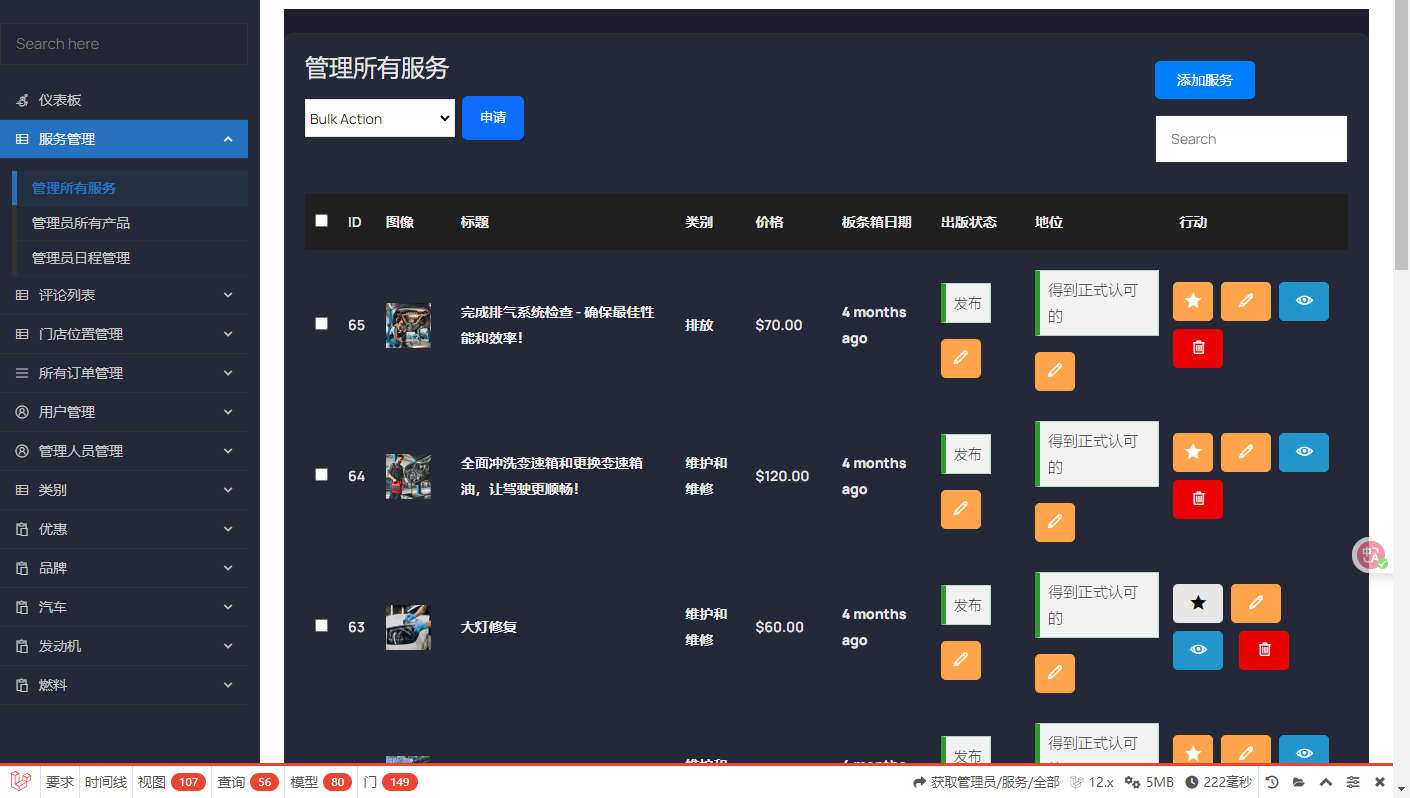Check the checkbox for service 64
This screenshot has height=798, width=1410.
click(x=321, y=474)
